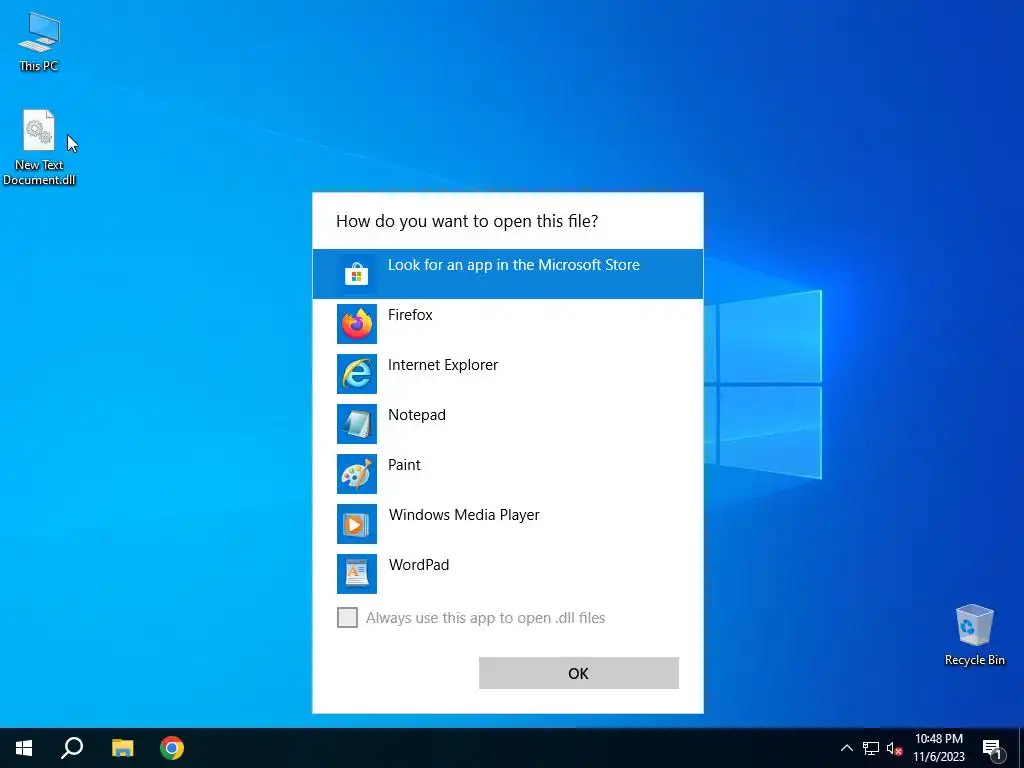Select the New Text Document.dll file icon
The width and height of the screenshot is (1024, 768).
(39, 147)
